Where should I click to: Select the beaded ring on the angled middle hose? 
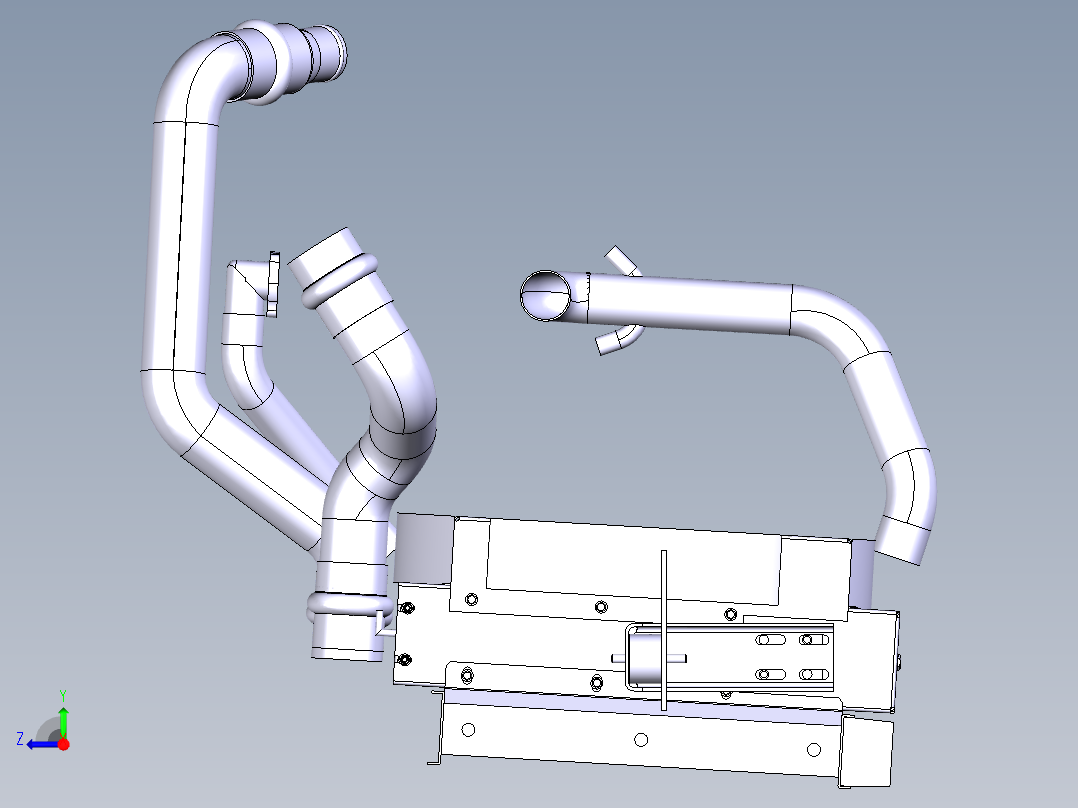(340, 280)
